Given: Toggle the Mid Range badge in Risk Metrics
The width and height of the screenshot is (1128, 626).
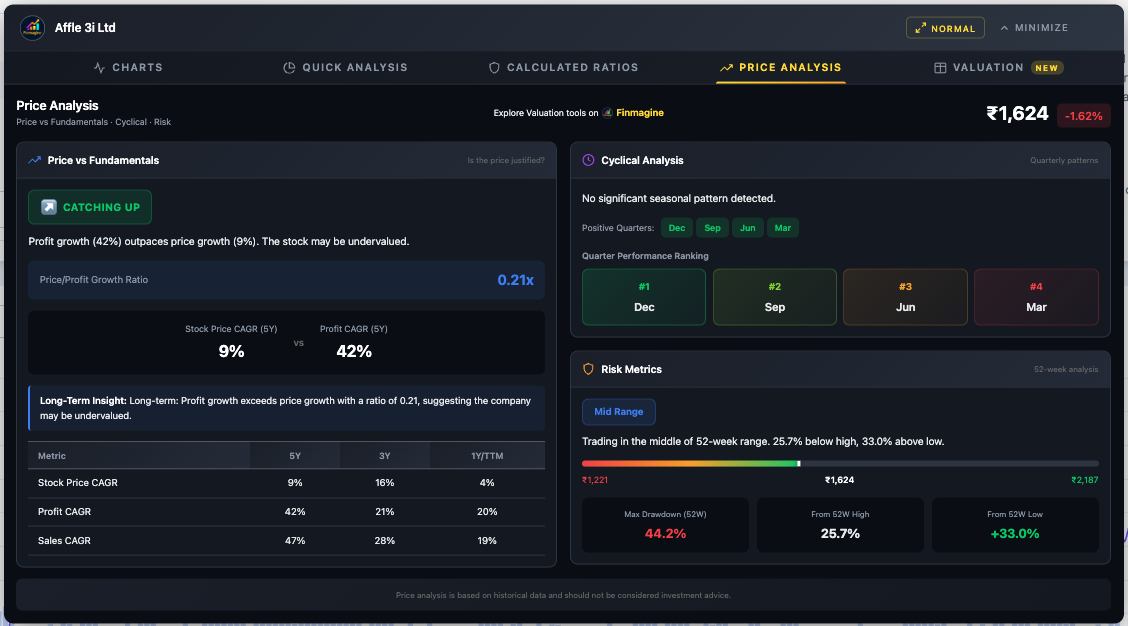Looking at the screenshot, I should (618, 412).
